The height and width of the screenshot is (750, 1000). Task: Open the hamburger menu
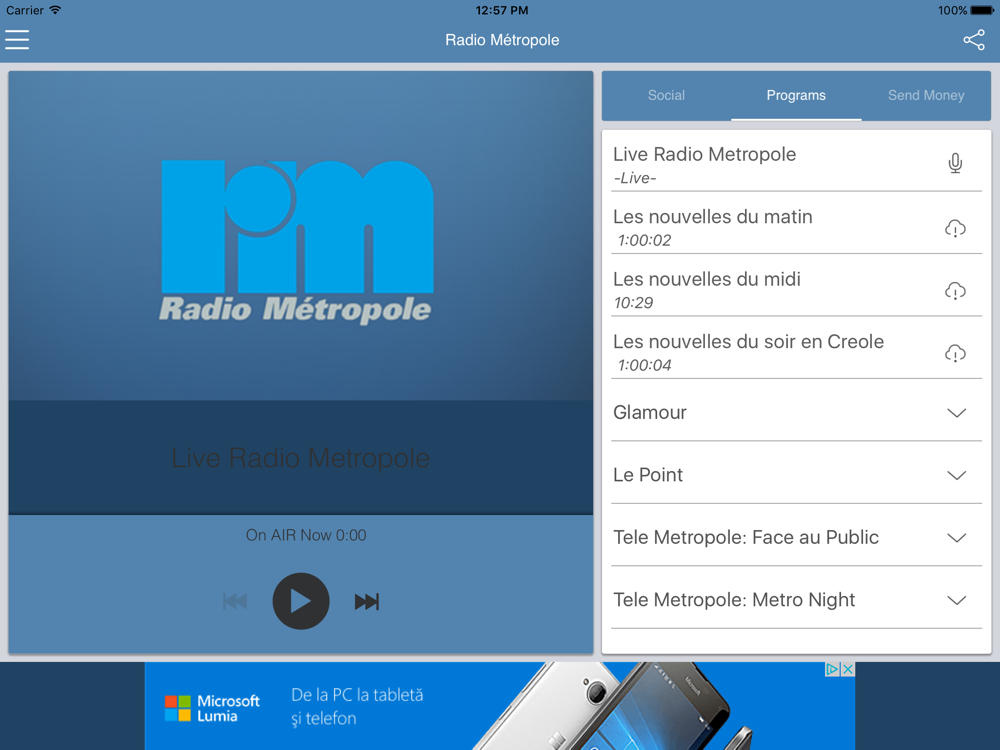pos(17,40)
